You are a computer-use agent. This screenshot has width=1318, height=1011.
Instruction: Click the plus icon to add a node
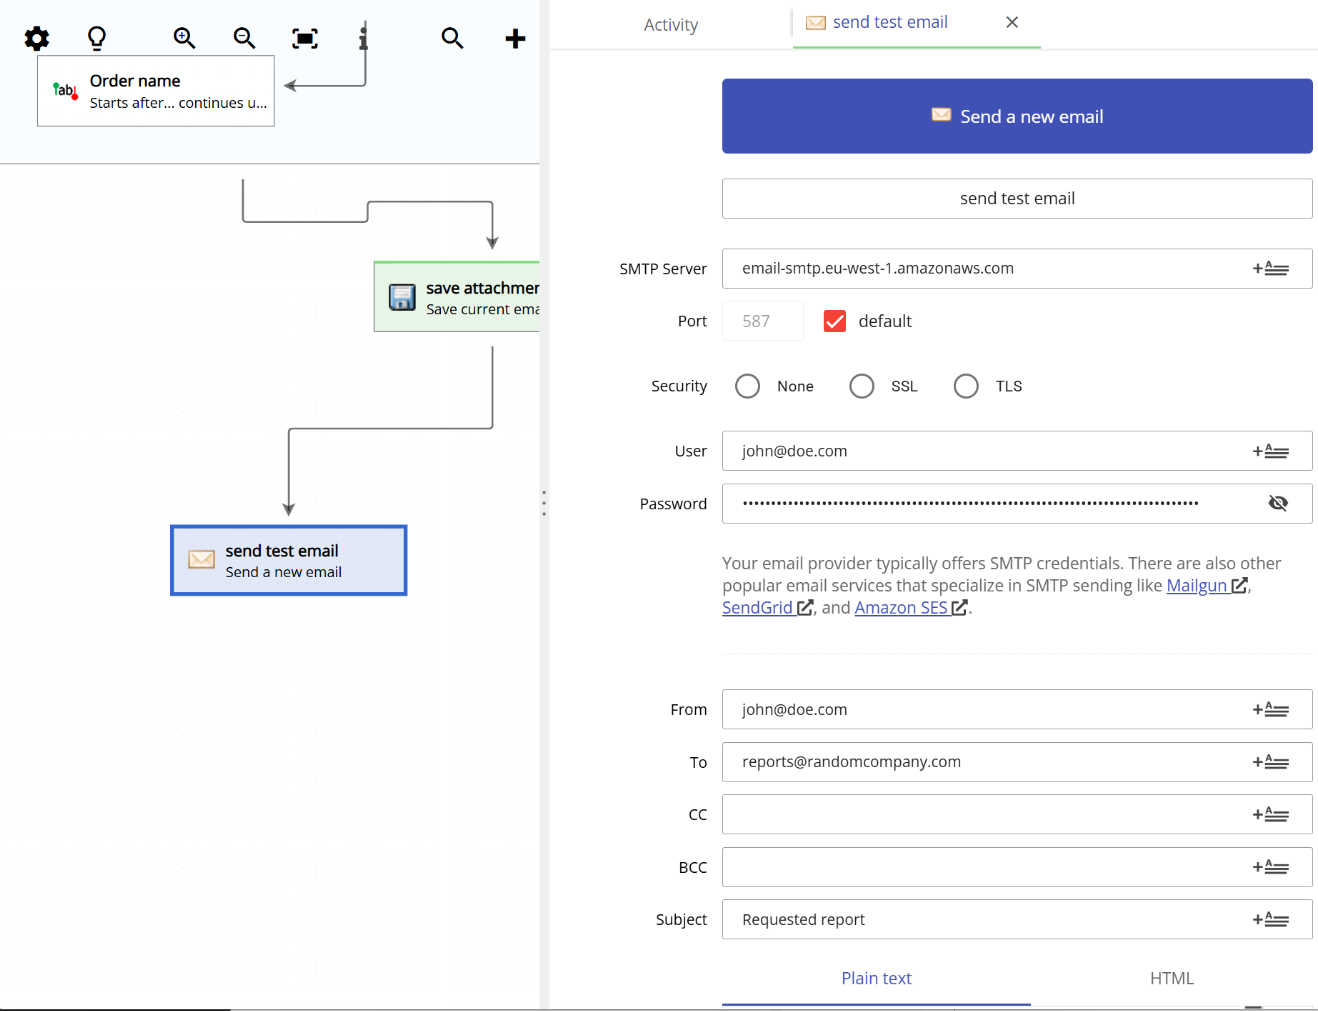[x=515, y=38]
